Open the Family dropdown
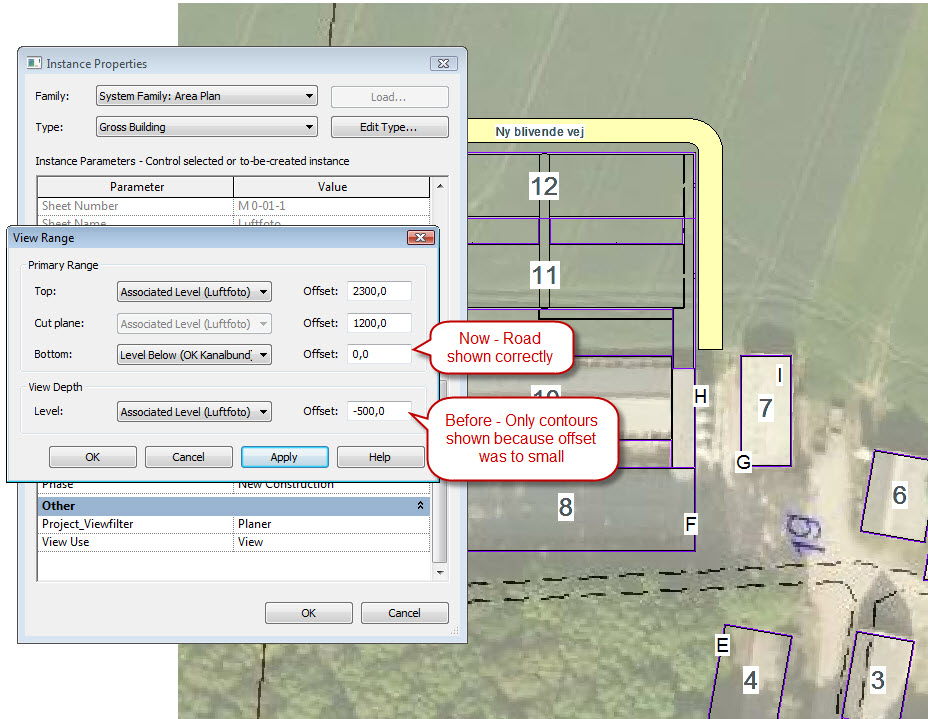The height and width of the screenshot is (719, 928). coord(309,97)
